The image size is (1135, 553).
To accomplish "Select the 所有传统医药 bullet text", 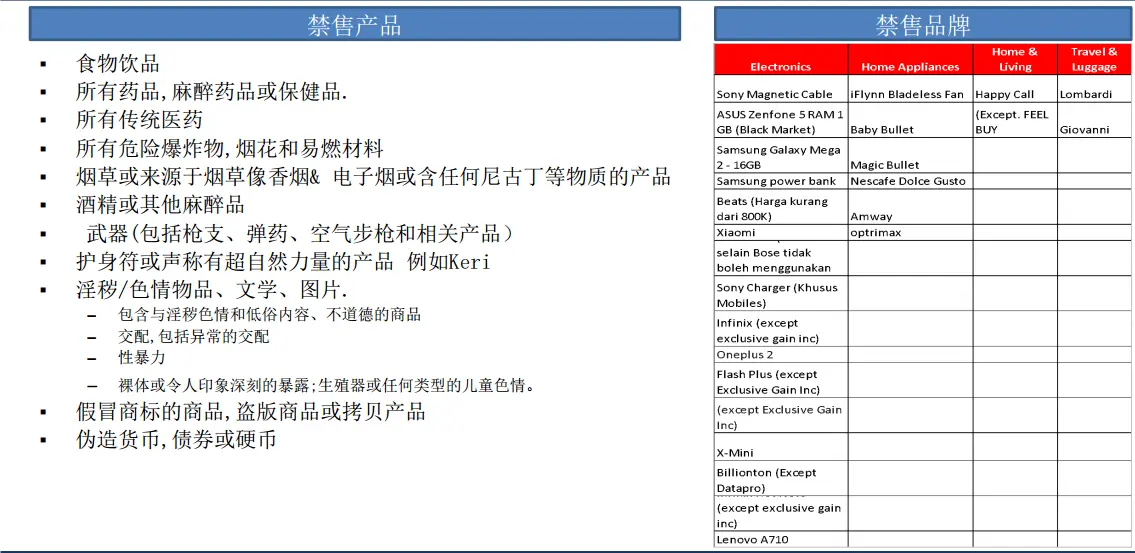I will (139, 120).
